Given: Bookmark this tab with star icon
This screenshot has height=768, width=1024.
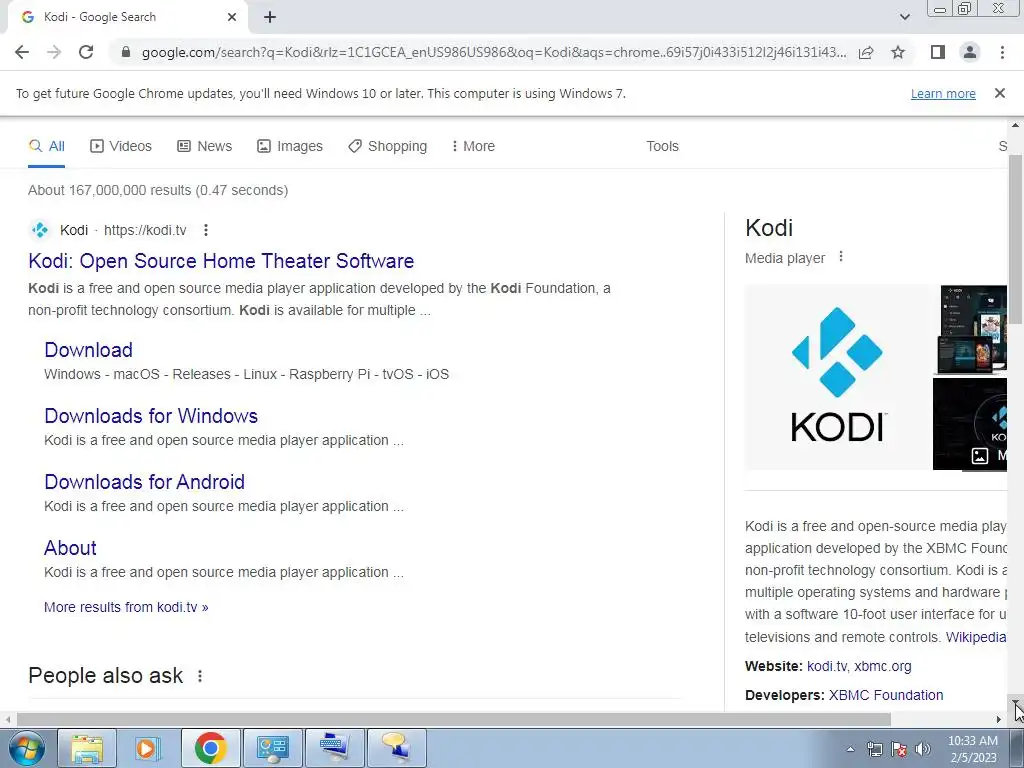Looking at the screenshot, I should [x=898, y=52].
